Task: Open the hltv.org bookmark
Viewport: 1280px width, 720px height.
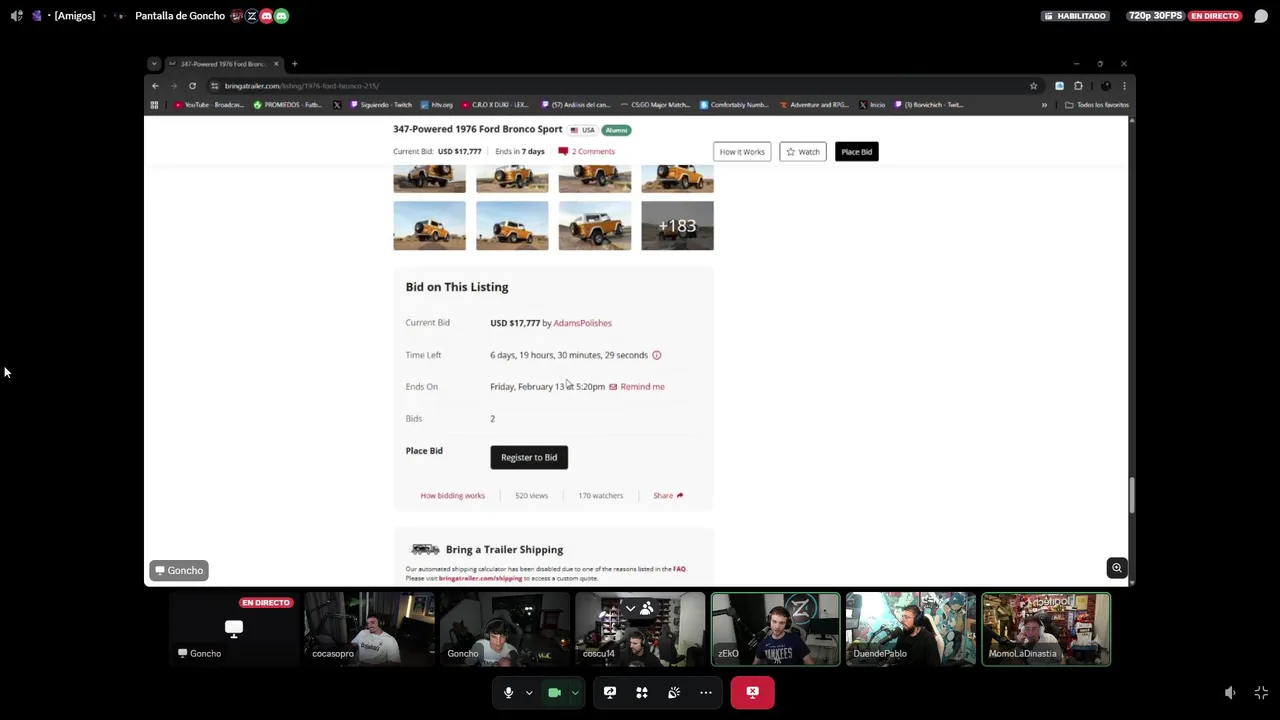Action: tap(436, 105)
